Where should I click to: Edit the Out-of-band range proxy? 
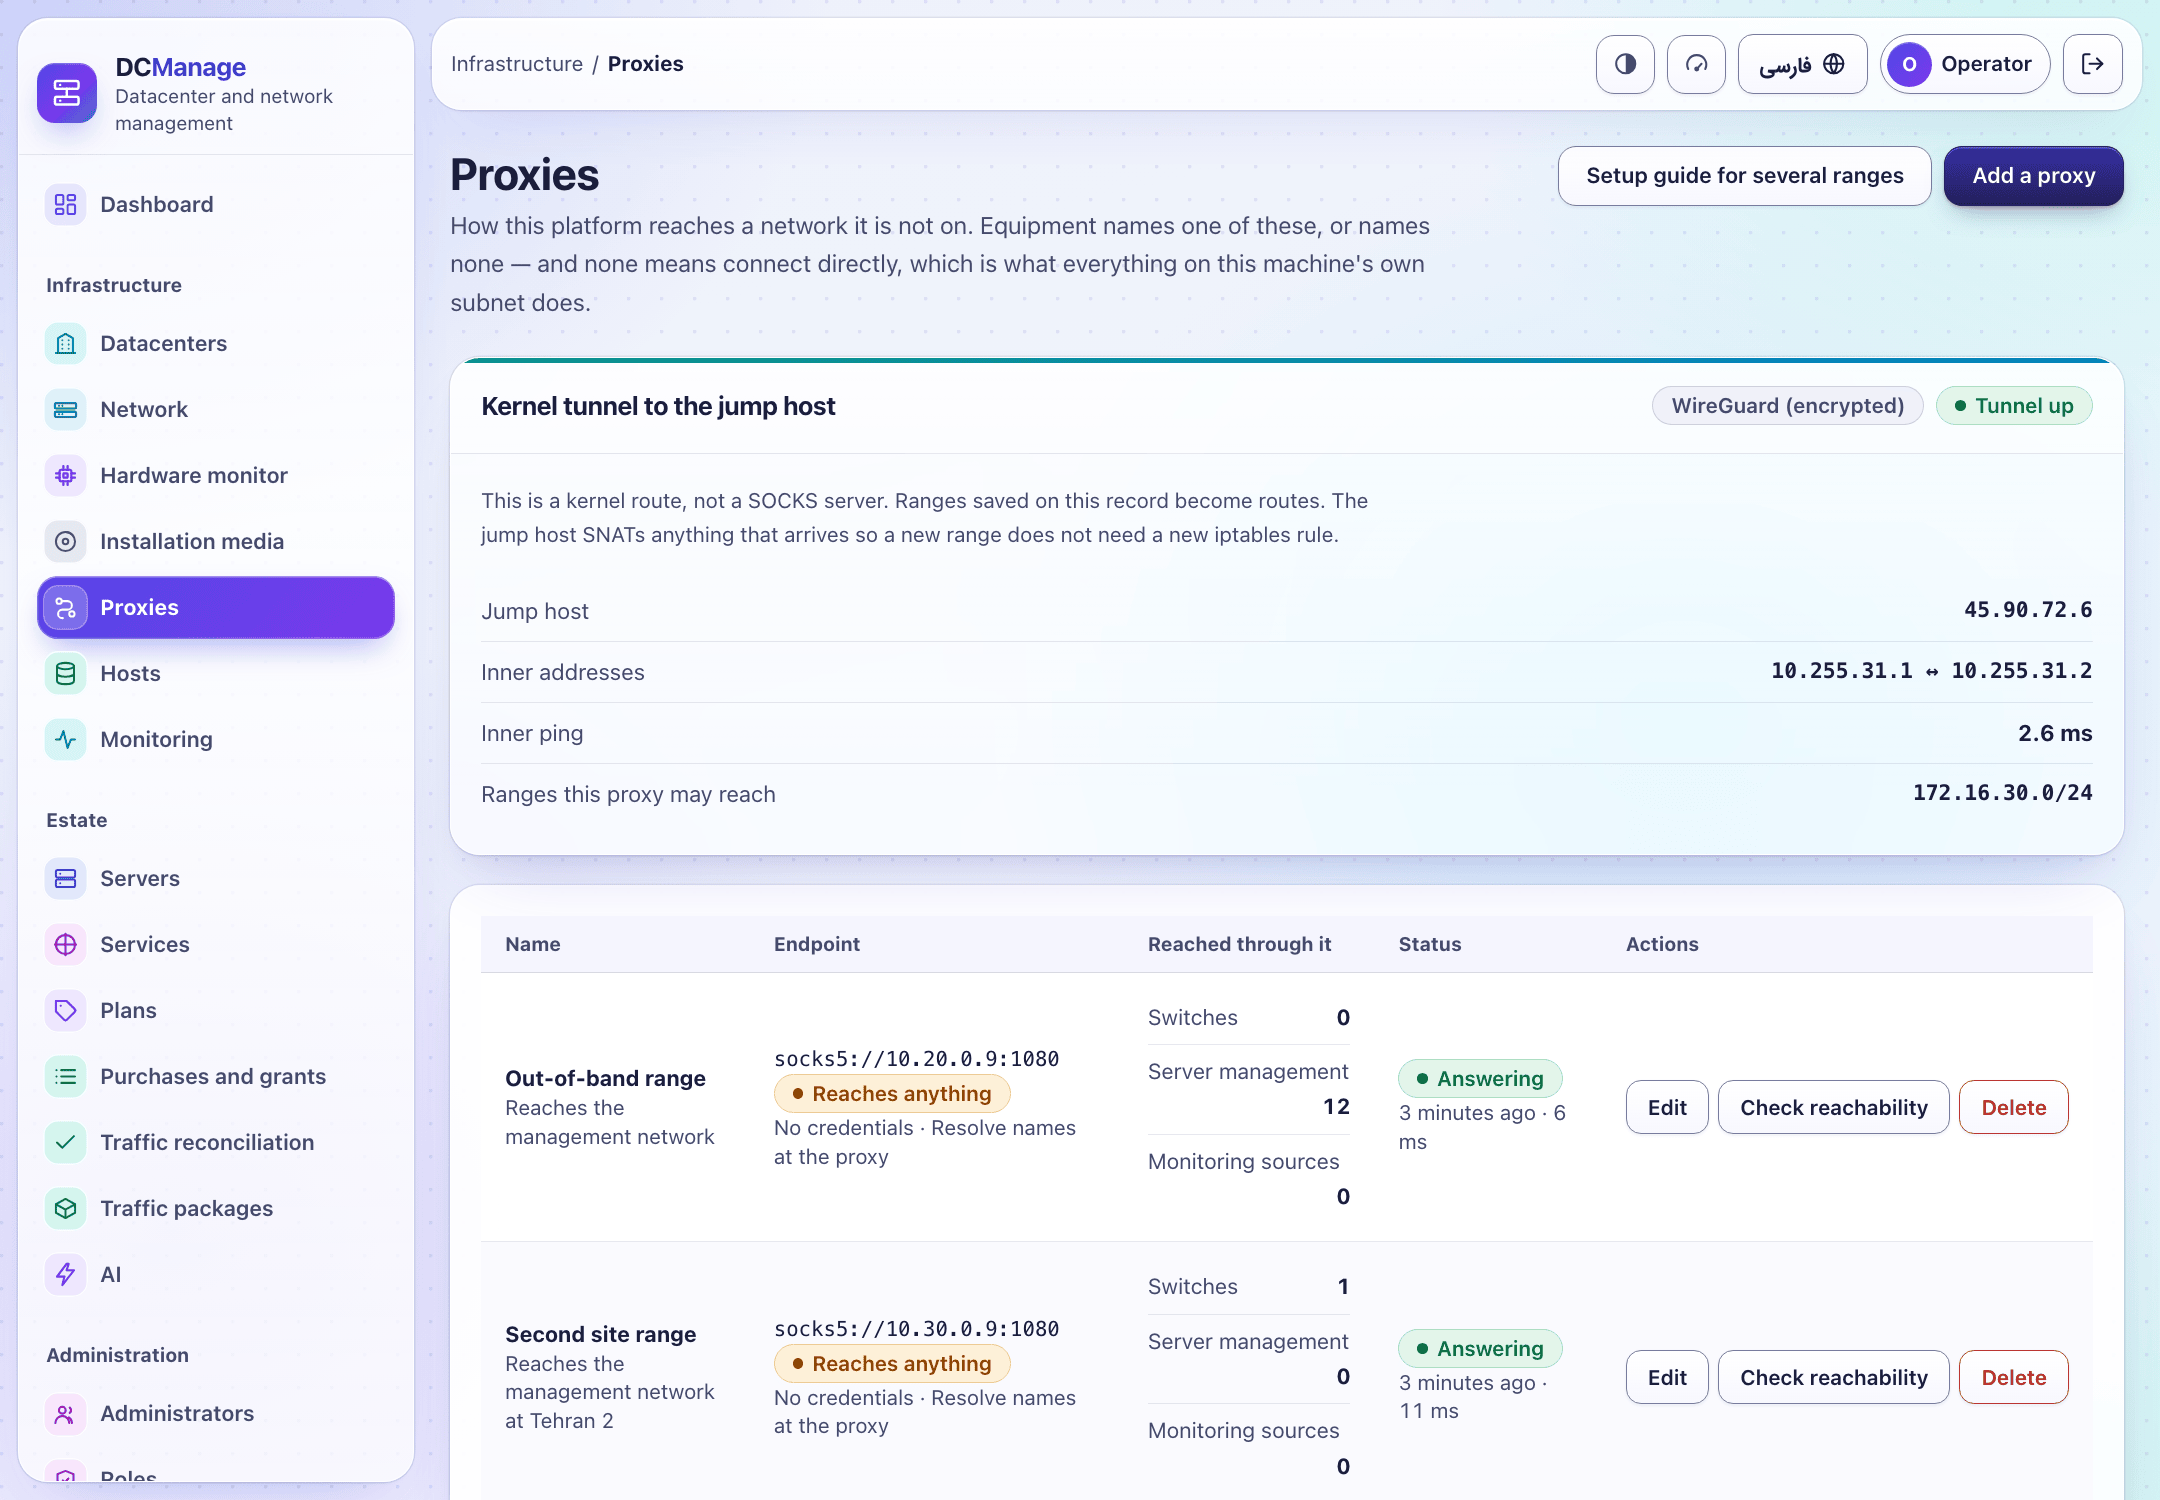tap(1667, 1108)
